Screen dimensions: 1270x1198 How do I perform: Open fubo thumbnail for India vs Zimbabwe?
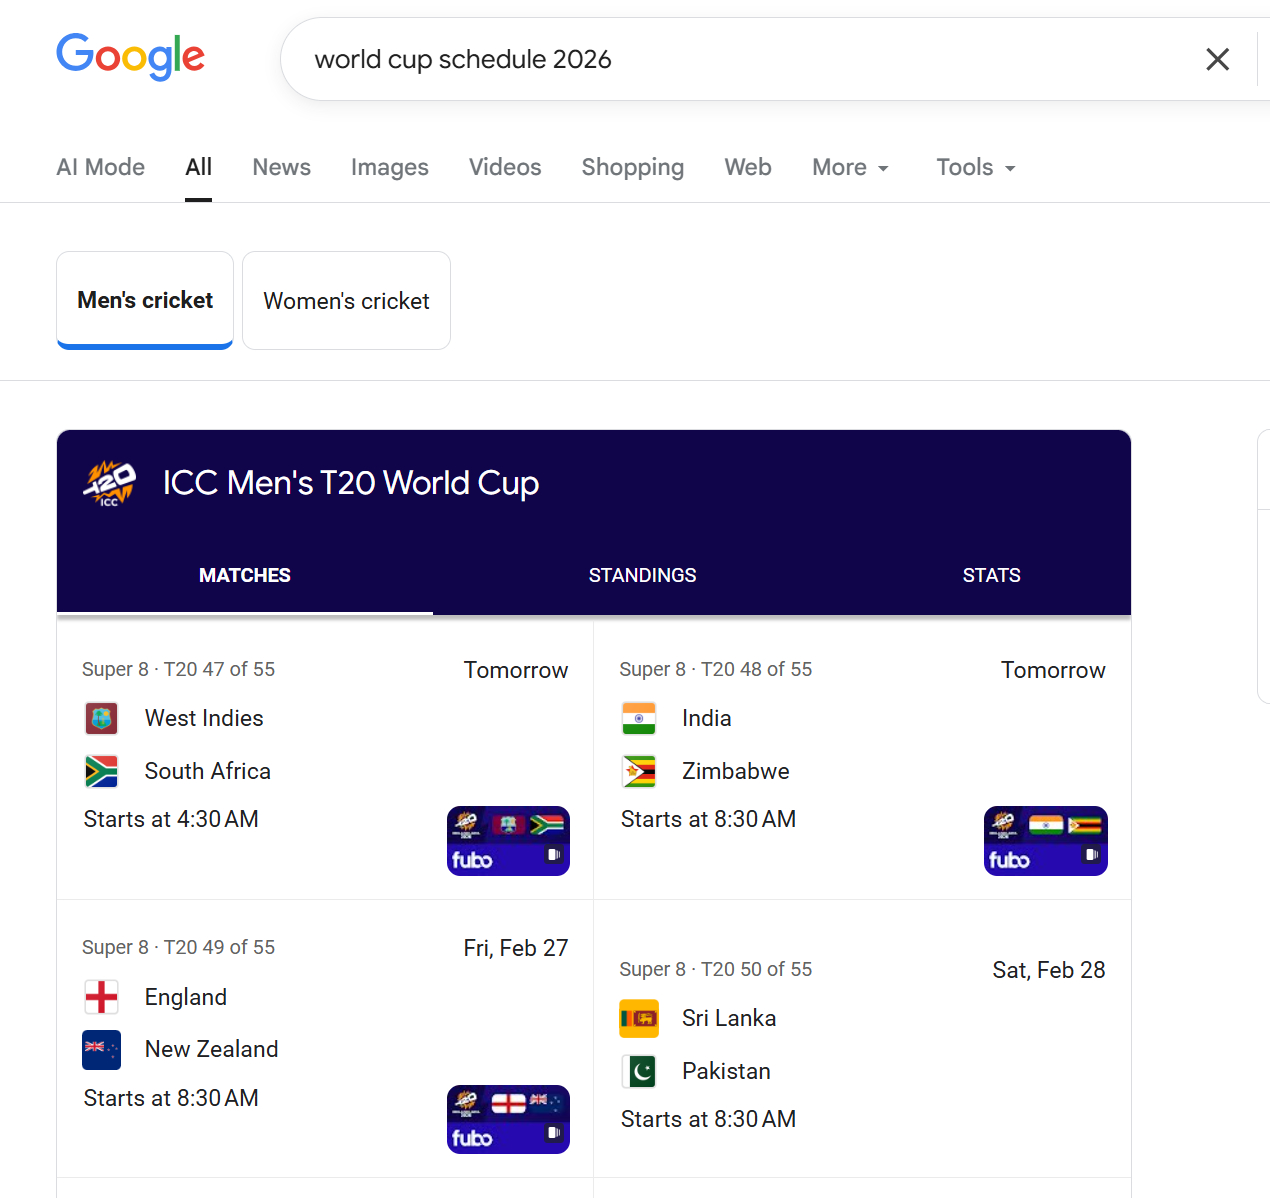click(1045, 841)
